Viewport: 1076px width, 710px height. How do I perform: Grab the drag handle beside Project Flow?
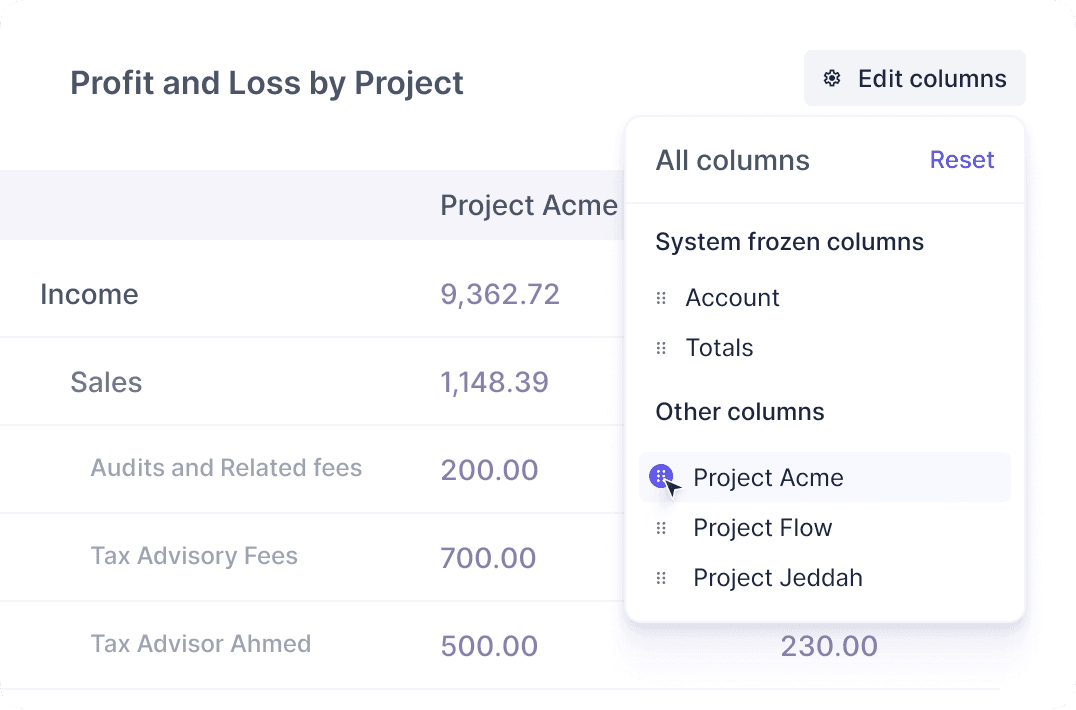661,528
